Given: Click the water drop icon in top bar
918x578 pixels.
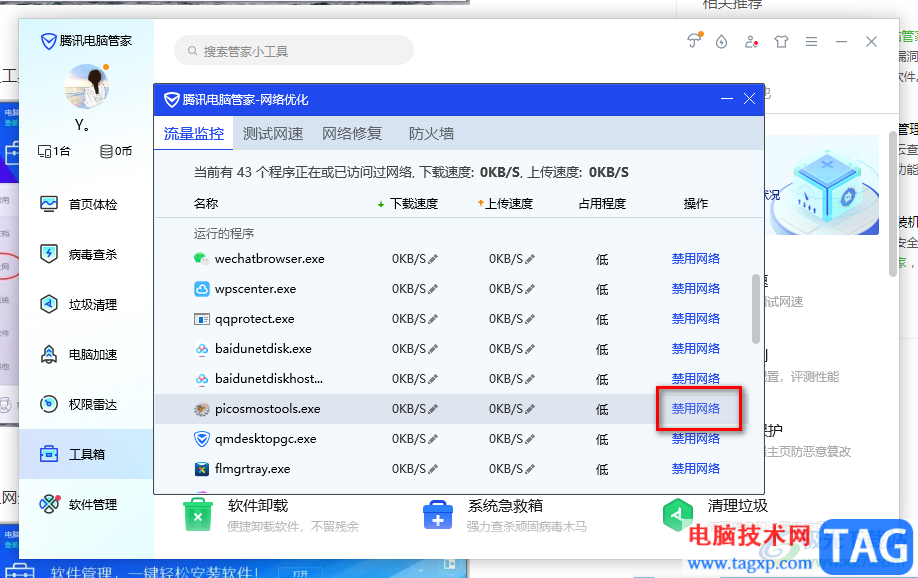Looking at the screenshot, I should 721,42.
